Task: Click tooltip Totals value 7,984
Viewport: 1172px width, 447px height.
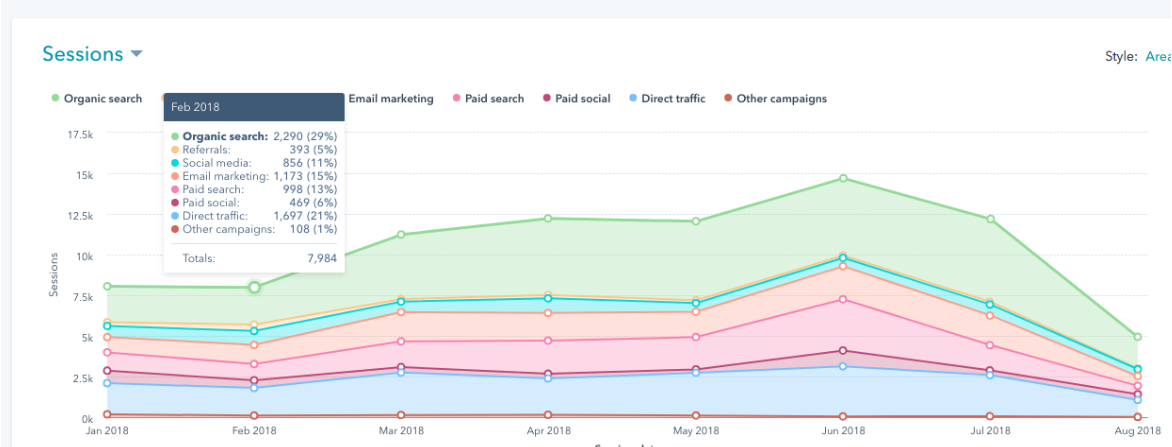Action: (x=321, y=259)
